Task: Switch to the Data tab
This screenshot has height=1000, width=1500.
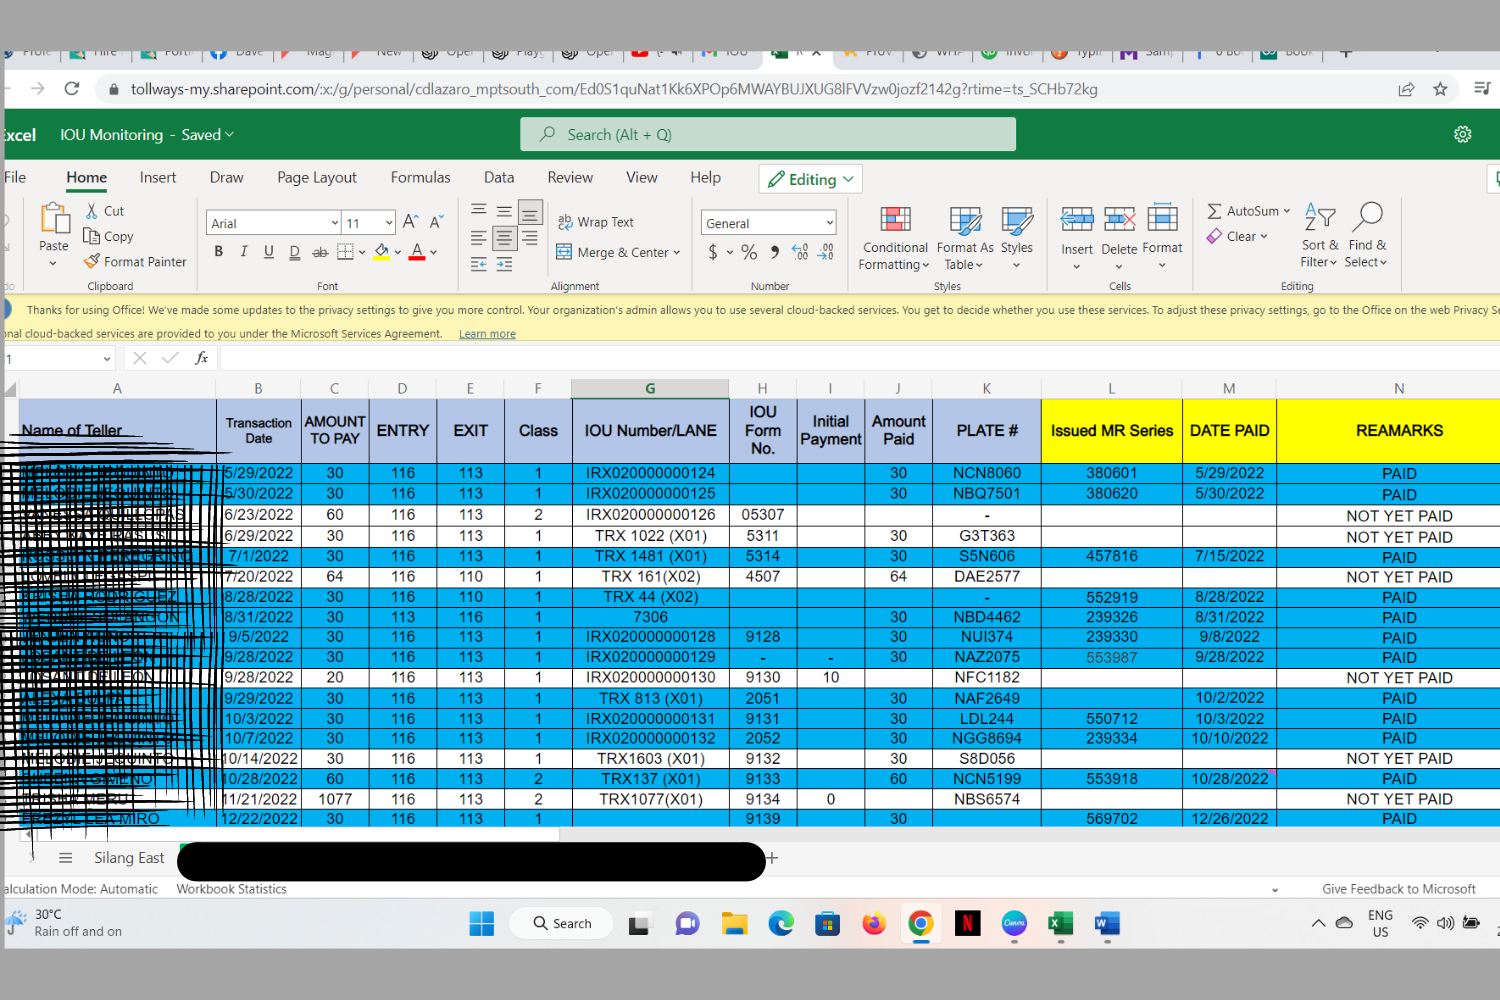Action: tap(499, 177)
